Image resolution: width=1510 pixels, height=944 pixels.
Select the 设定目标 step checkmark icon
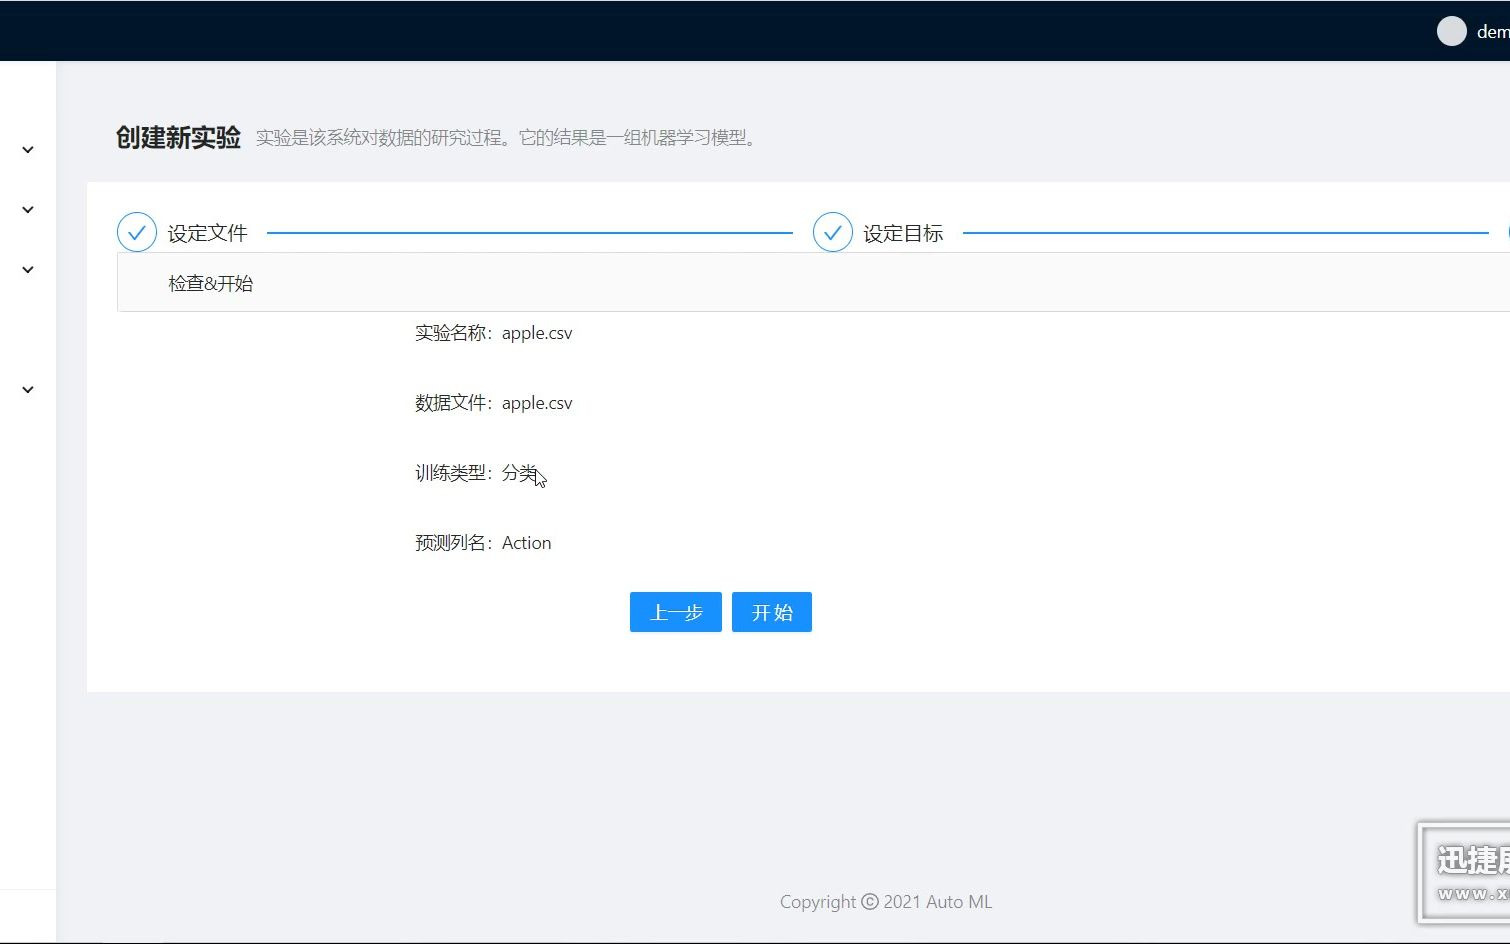click(x=832, y=232)
